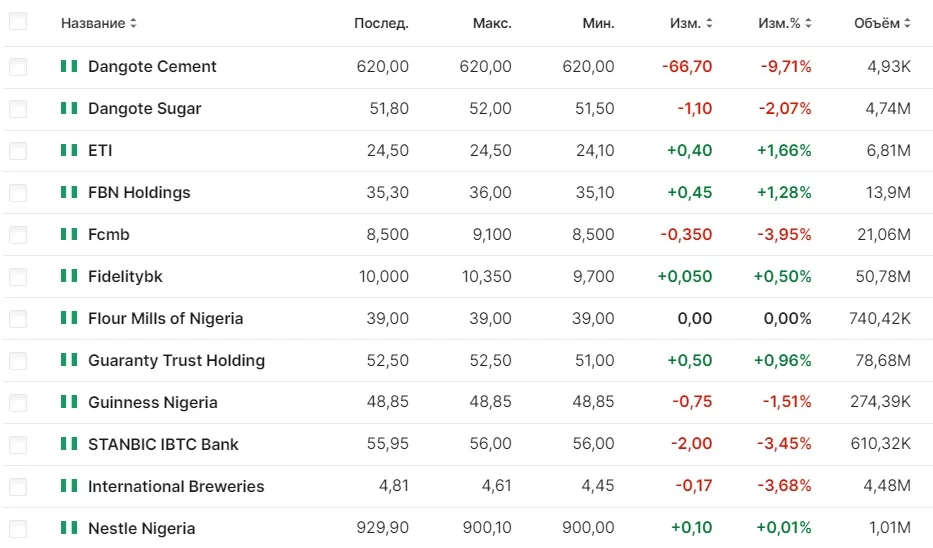Sort by the Объём column header
Screen dimensions: 933x548
point(882,23)
